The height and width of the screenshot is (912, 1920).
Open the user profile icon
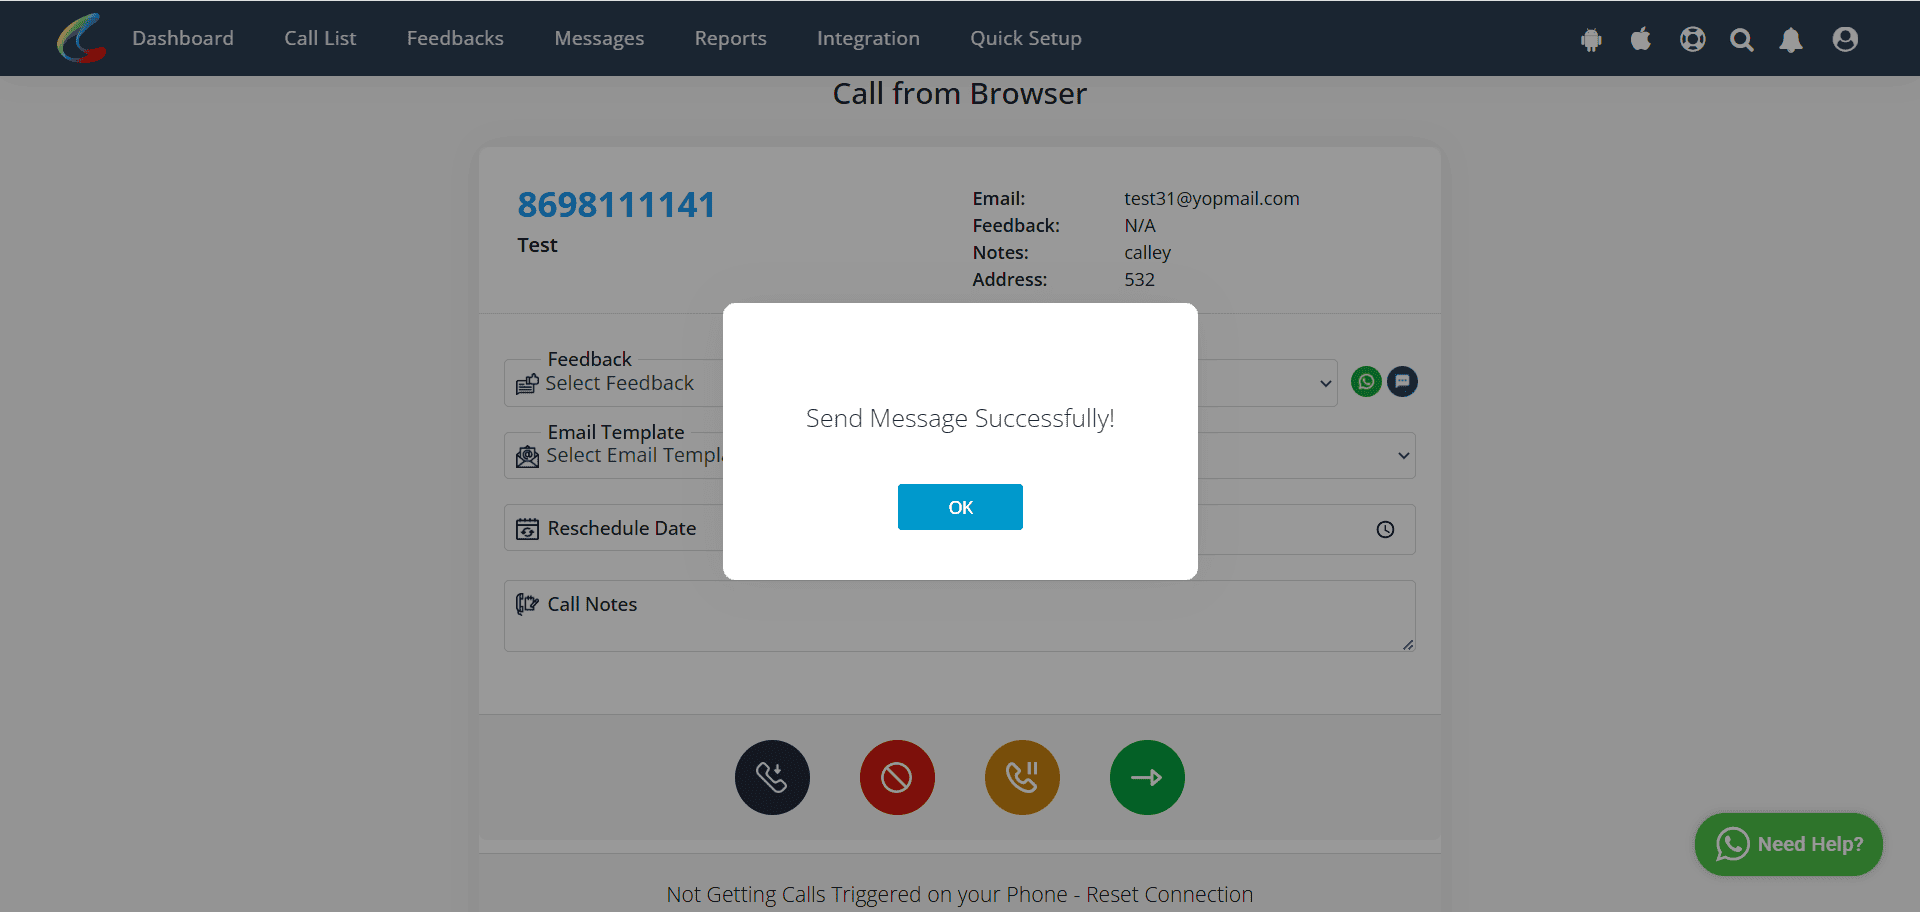[x=1845, y=39]
